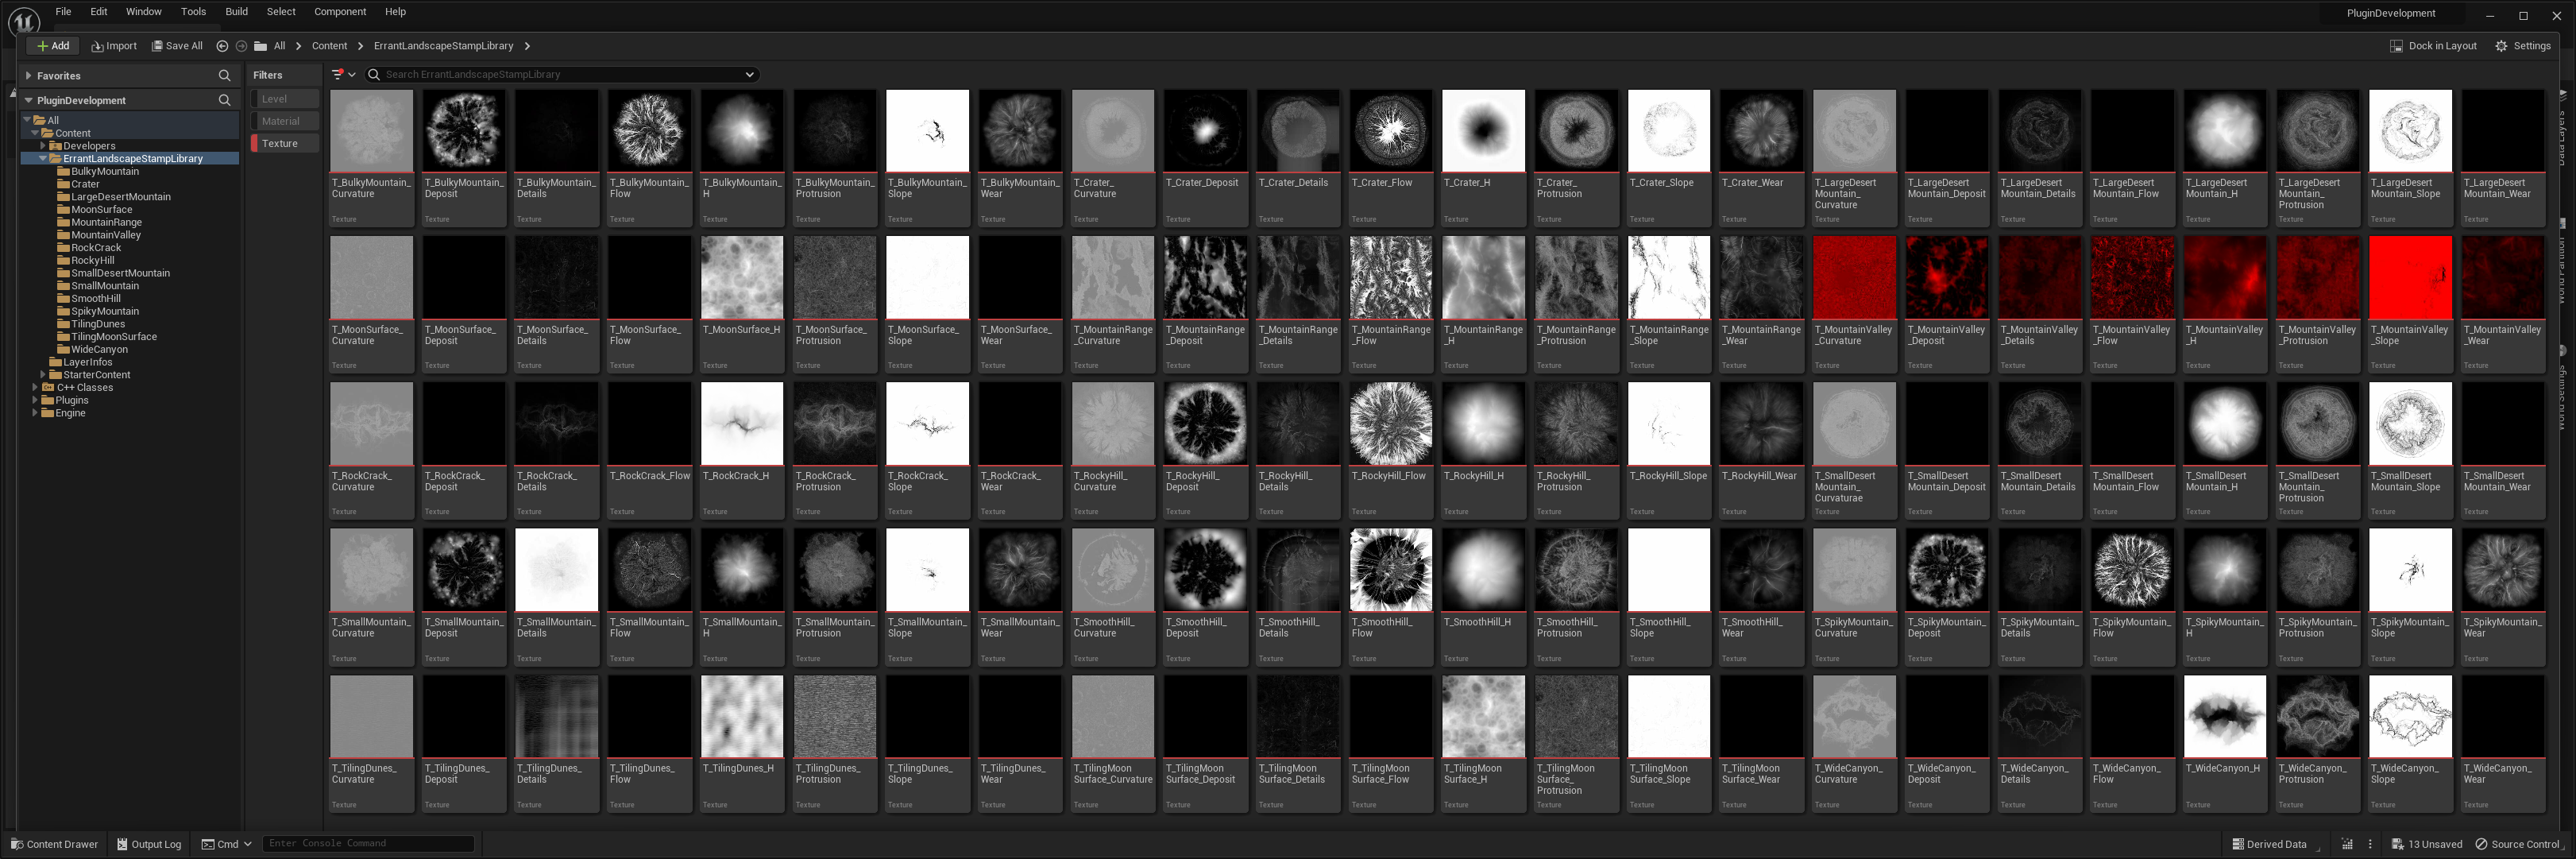Viewport: 2576px width, 859px height.
Task: Click the search icon in the Favorites header
Action: point(224,76)
